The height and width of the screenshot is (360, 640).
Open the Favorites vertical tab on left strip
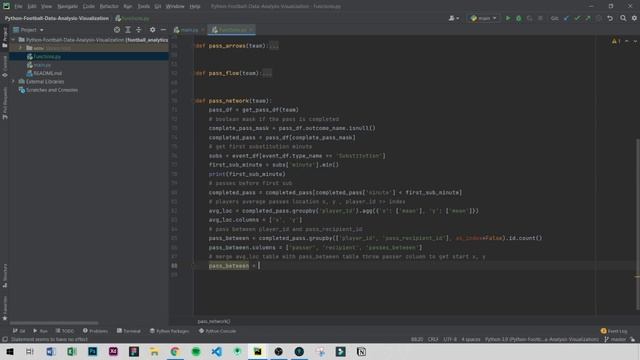4,308
